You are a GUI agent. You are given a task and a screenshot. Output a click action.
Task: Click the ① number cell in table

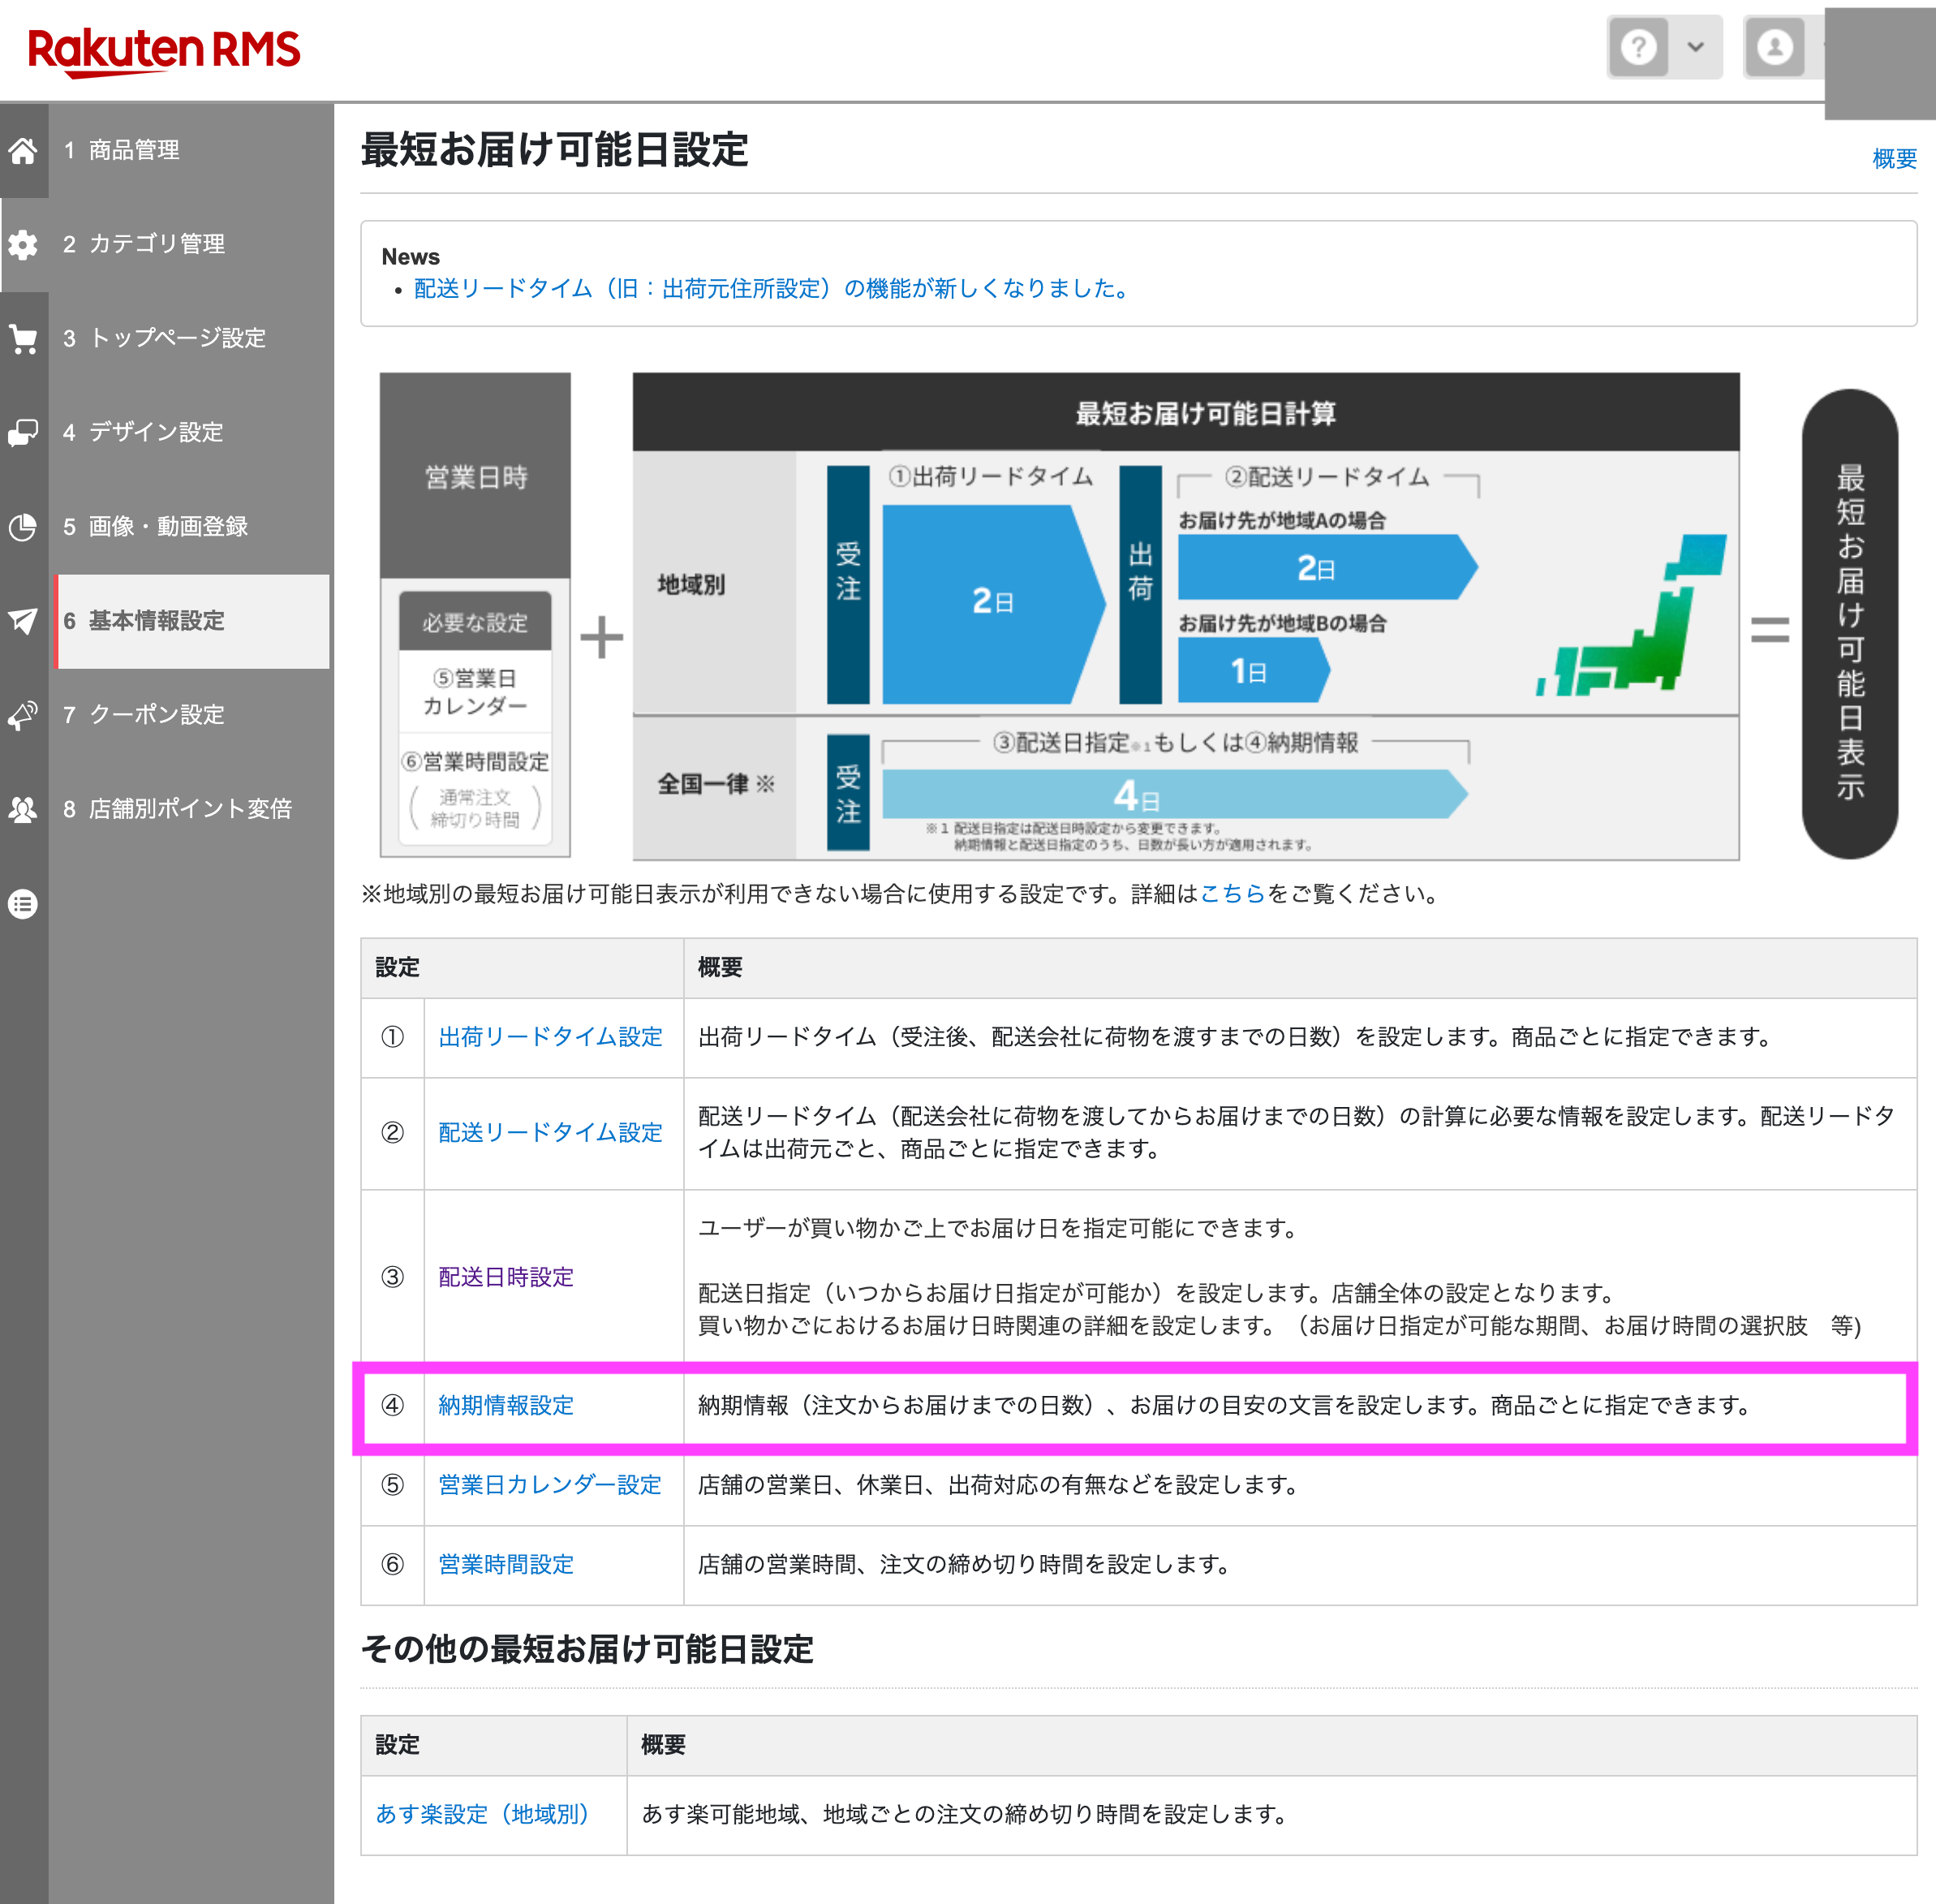tap(393, 1037)
